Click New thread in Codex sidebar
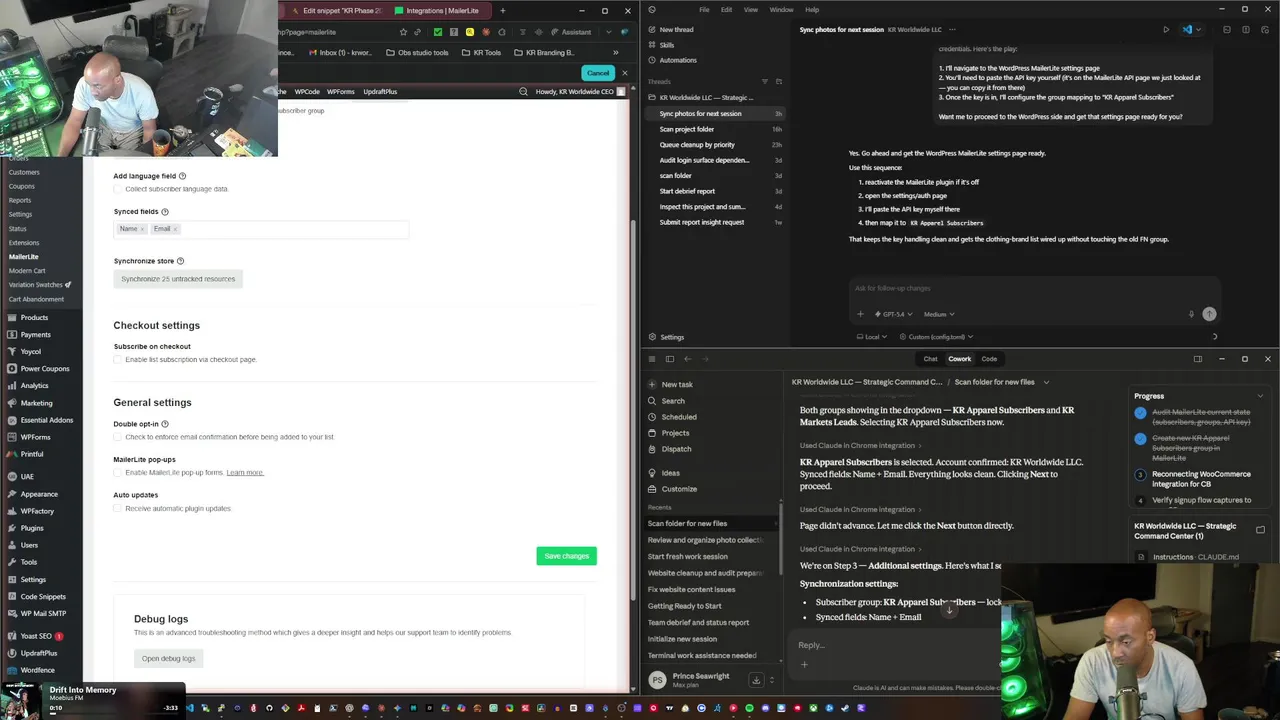The width and height of the screenshot is (1280, 720). pyautogui.click(x=676, y=30)
